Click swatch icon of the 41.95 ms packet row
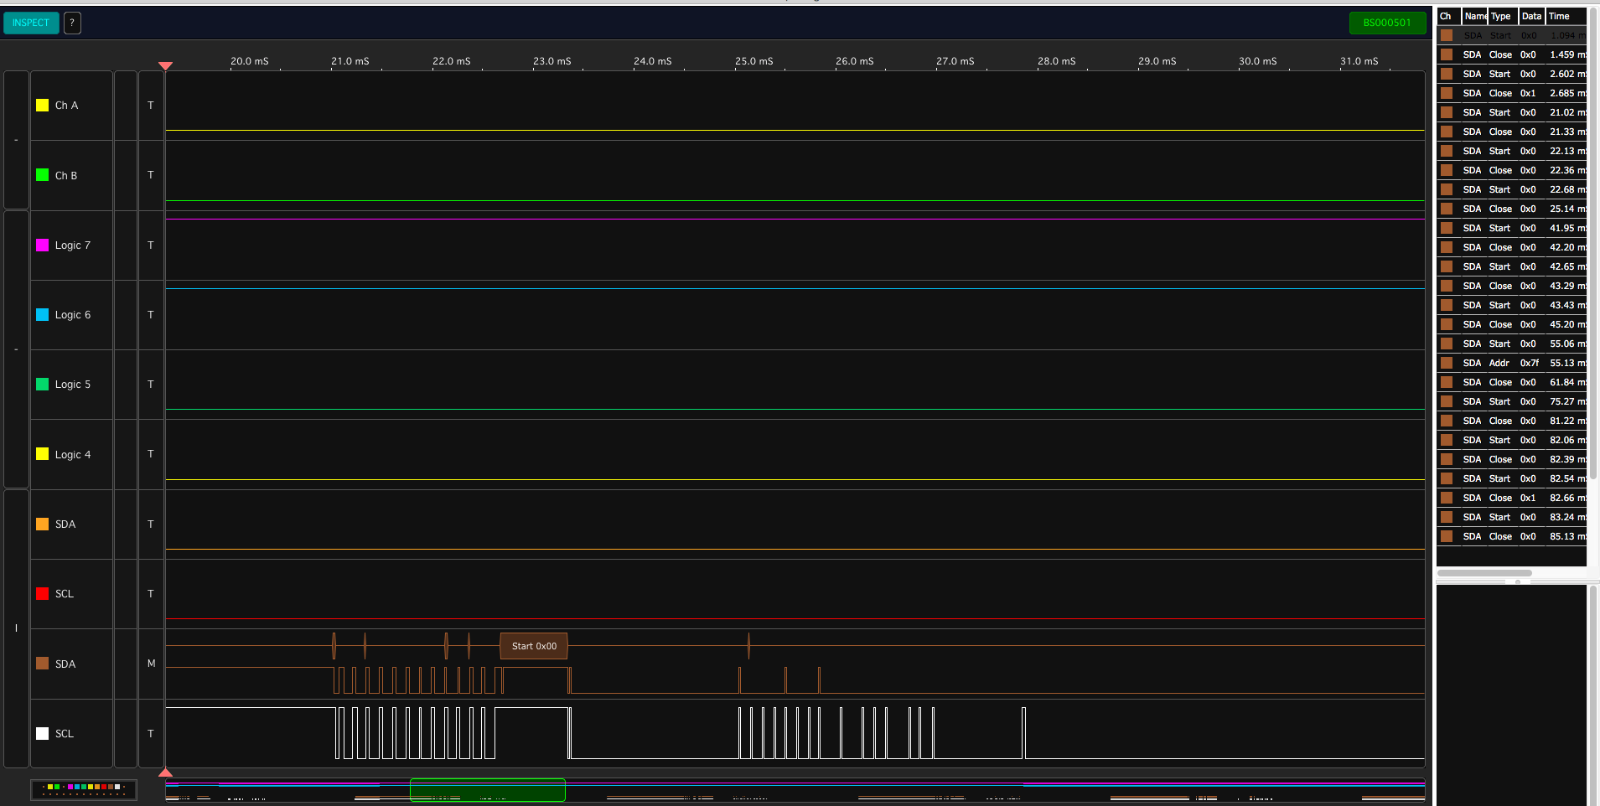 click(1447, 228)
